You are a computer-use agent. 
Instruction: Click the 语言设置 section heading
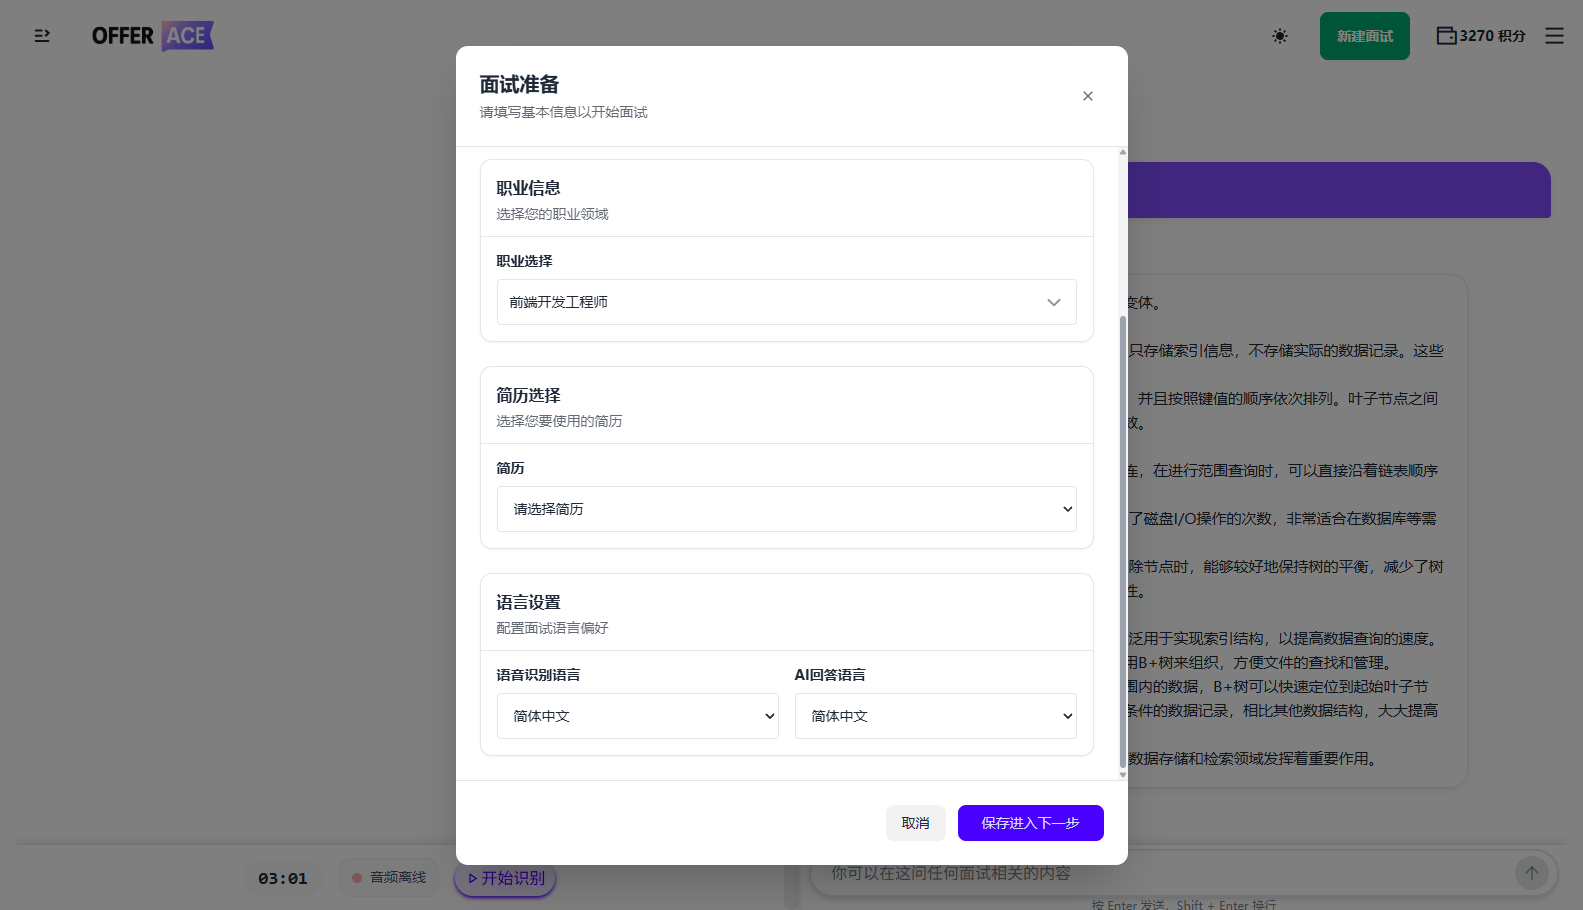[528, 602]
